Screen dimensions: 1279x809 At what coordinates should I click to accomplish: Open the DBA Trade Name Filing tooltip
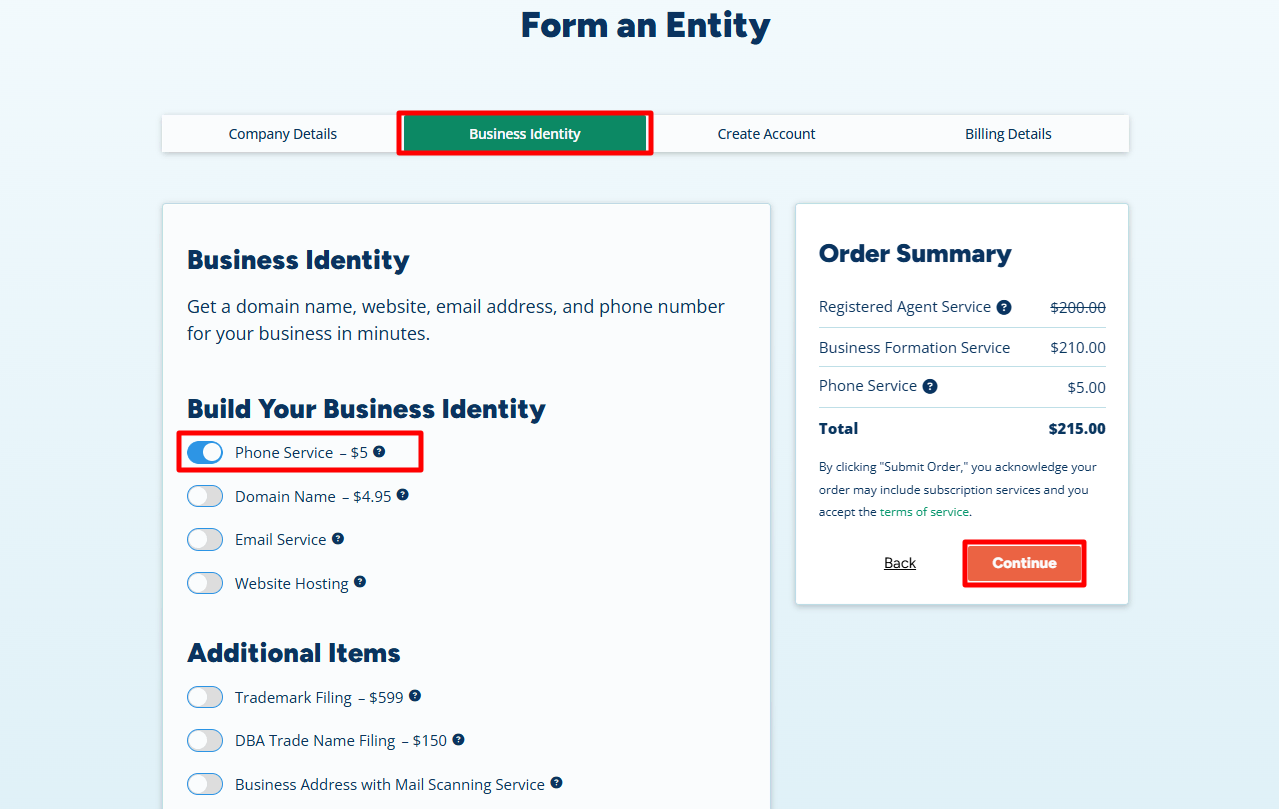[458, 738]
